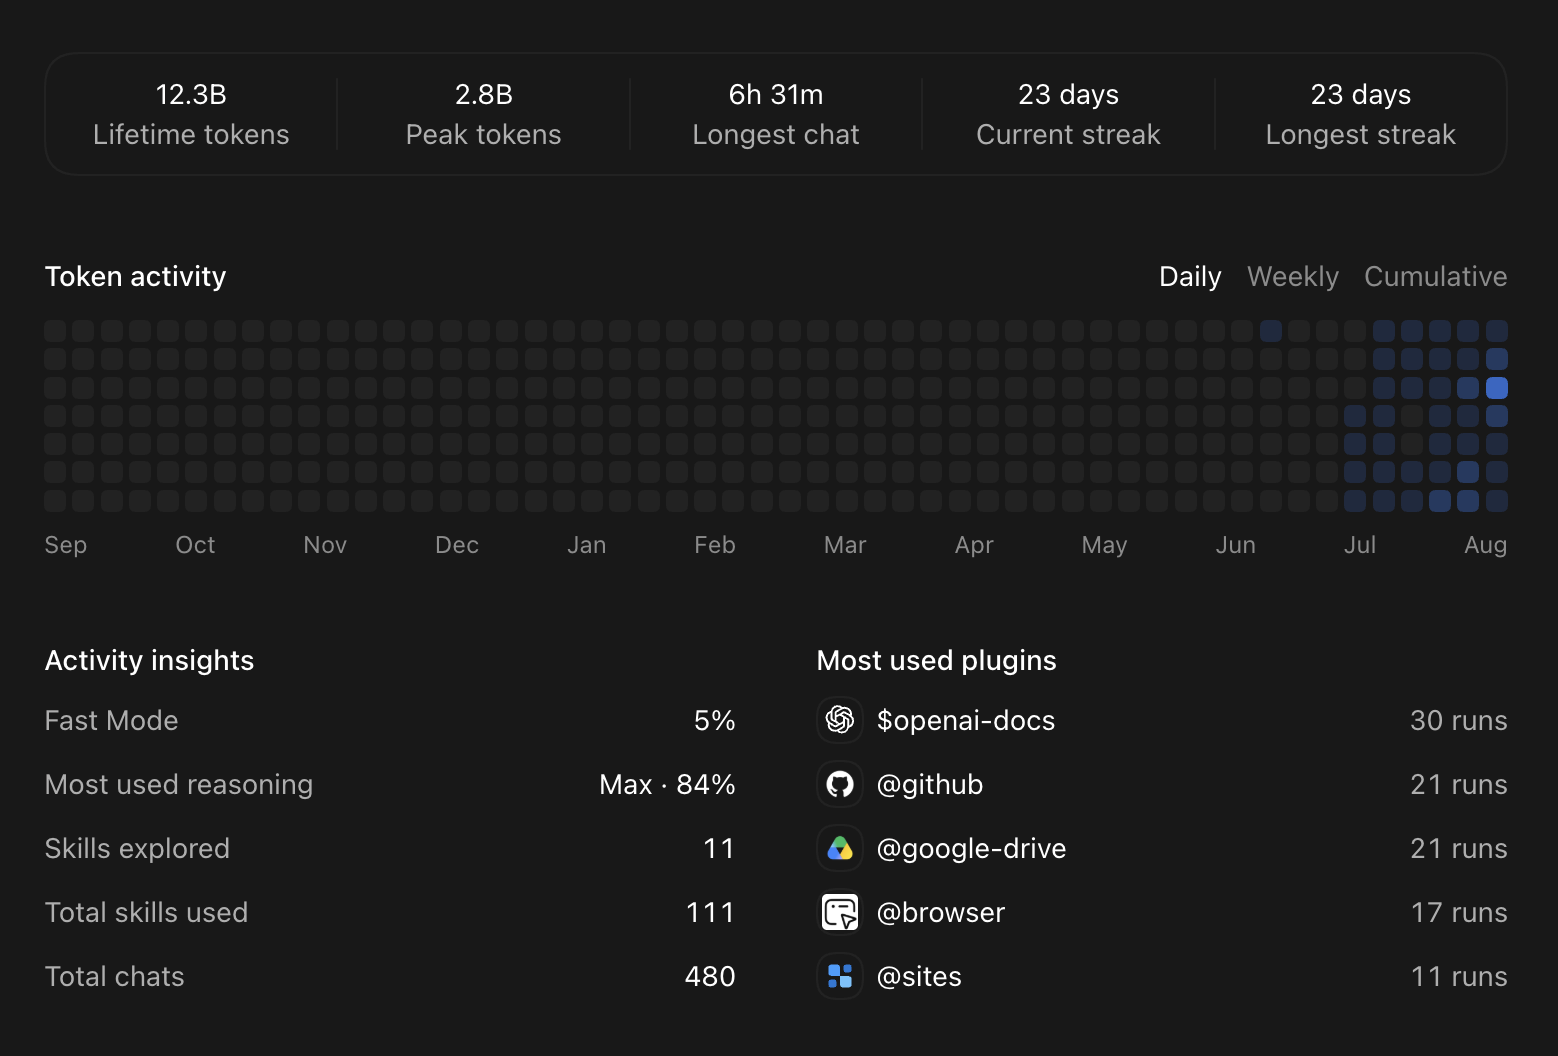Click the Jun month label
This screenshot has width=1558, height=1056.
point(1235,545)
